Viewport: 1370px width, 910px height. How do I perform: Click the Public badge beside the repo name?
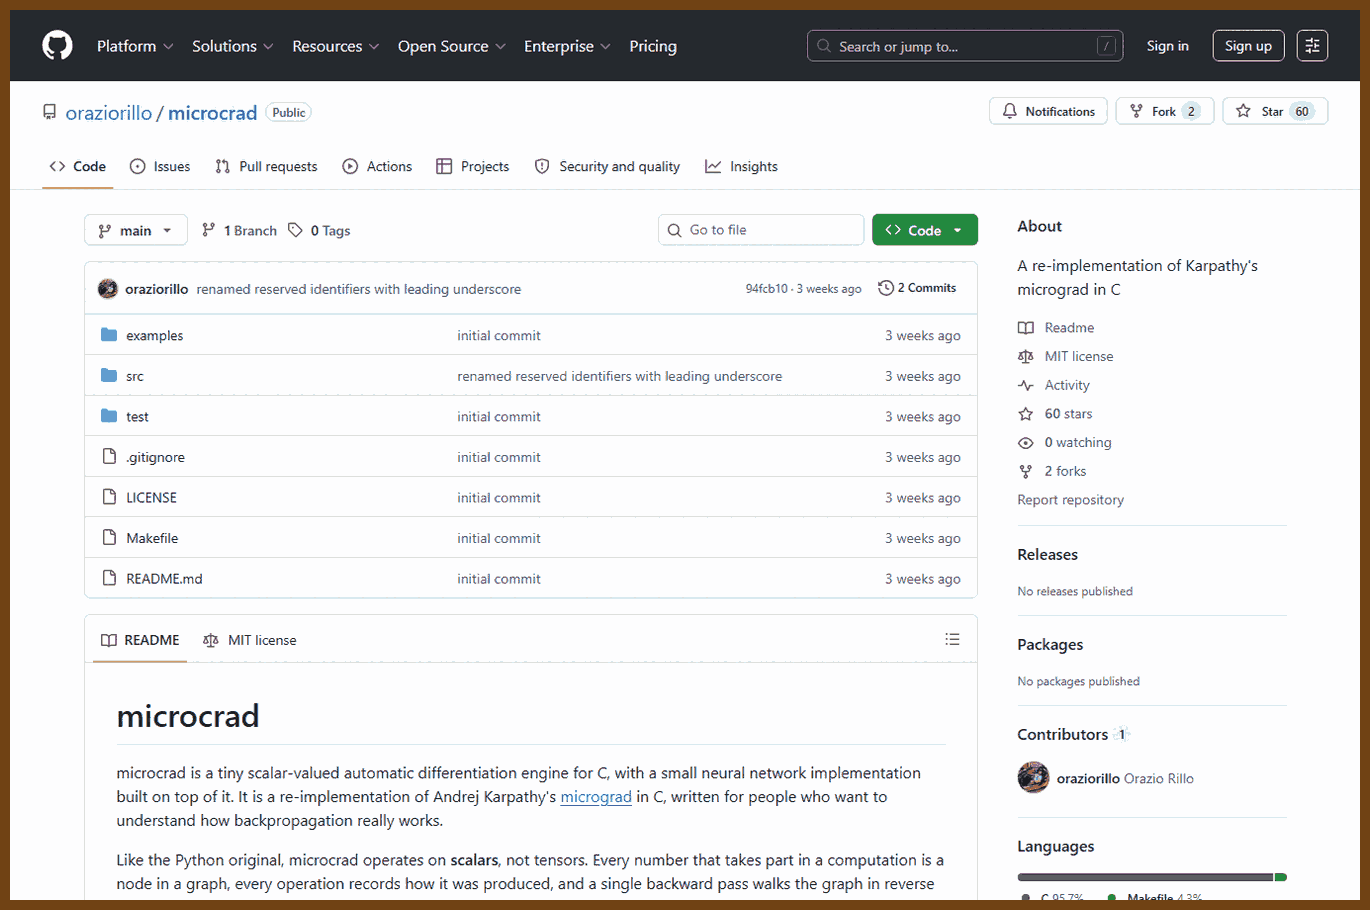[x=289, y=113]
